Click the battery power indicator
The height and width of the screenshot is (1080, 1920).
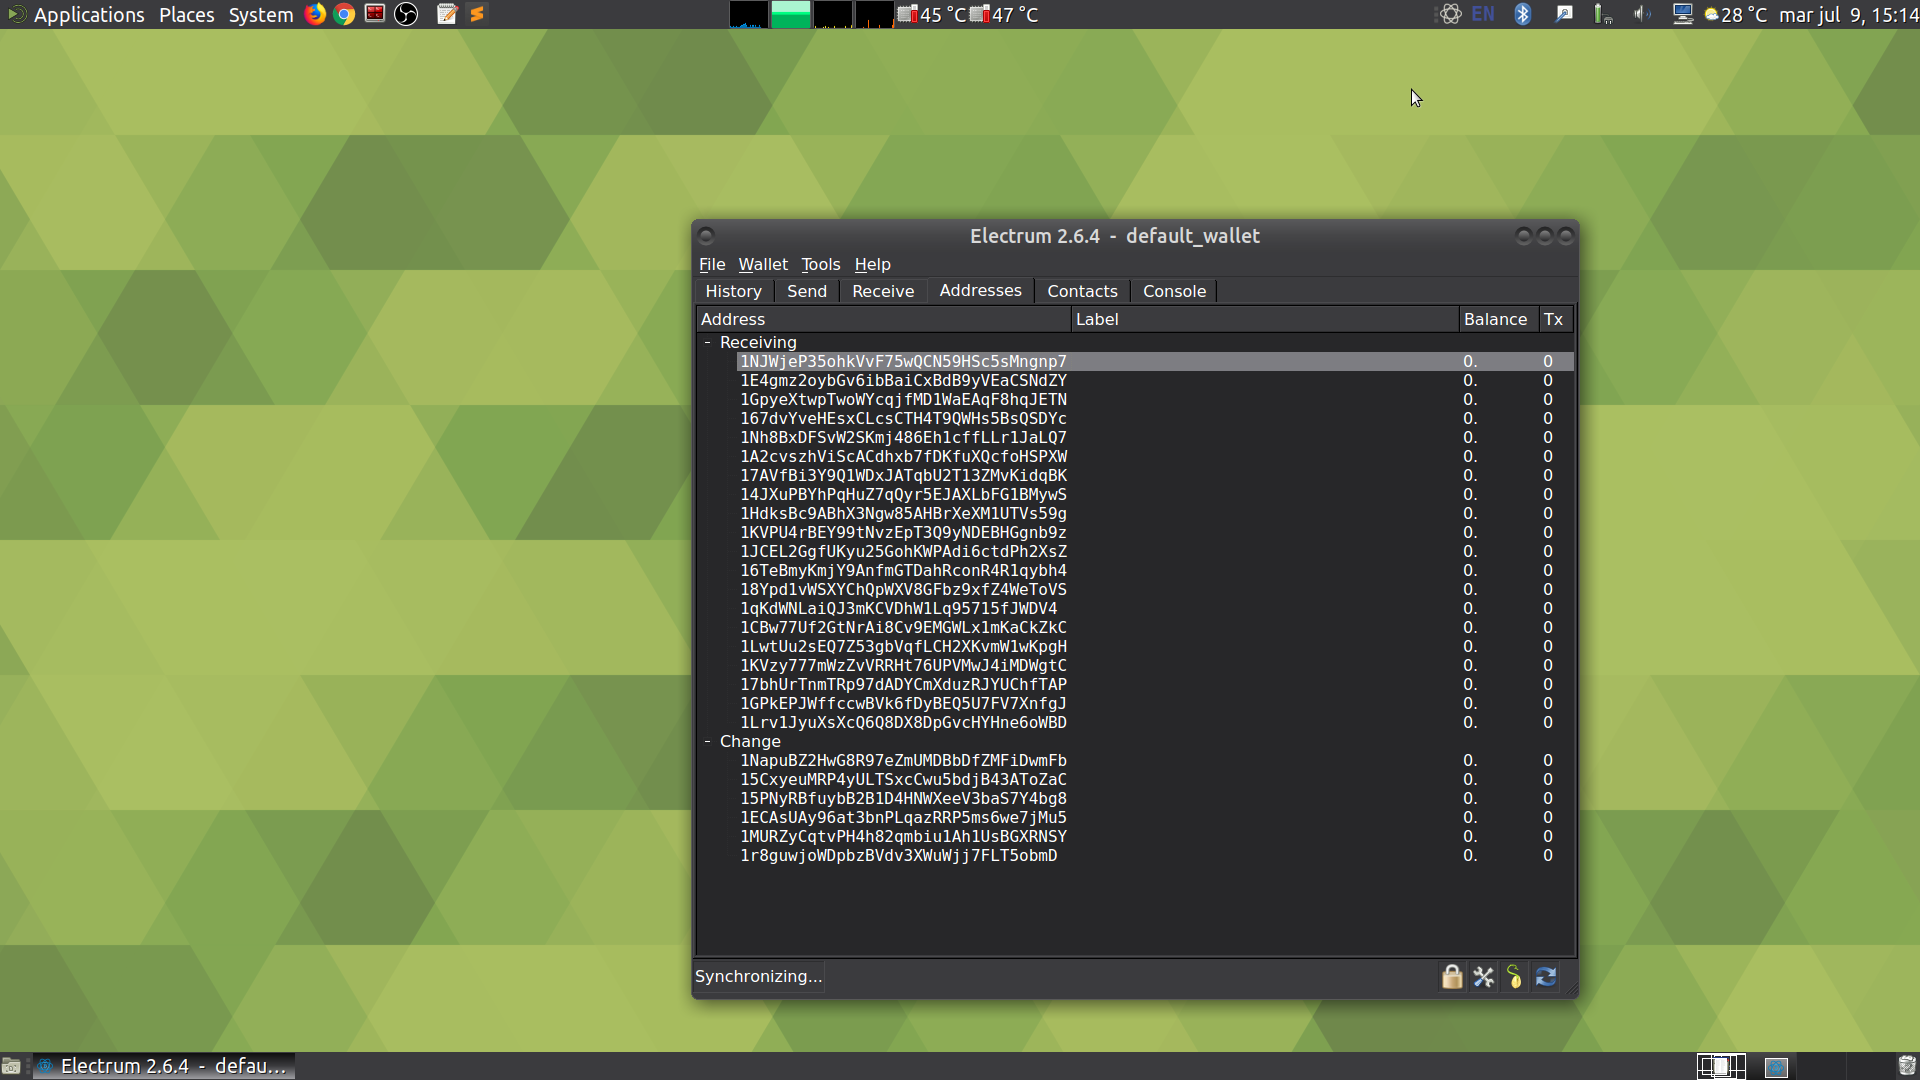pyautogui.click(x=1603, y=14)
